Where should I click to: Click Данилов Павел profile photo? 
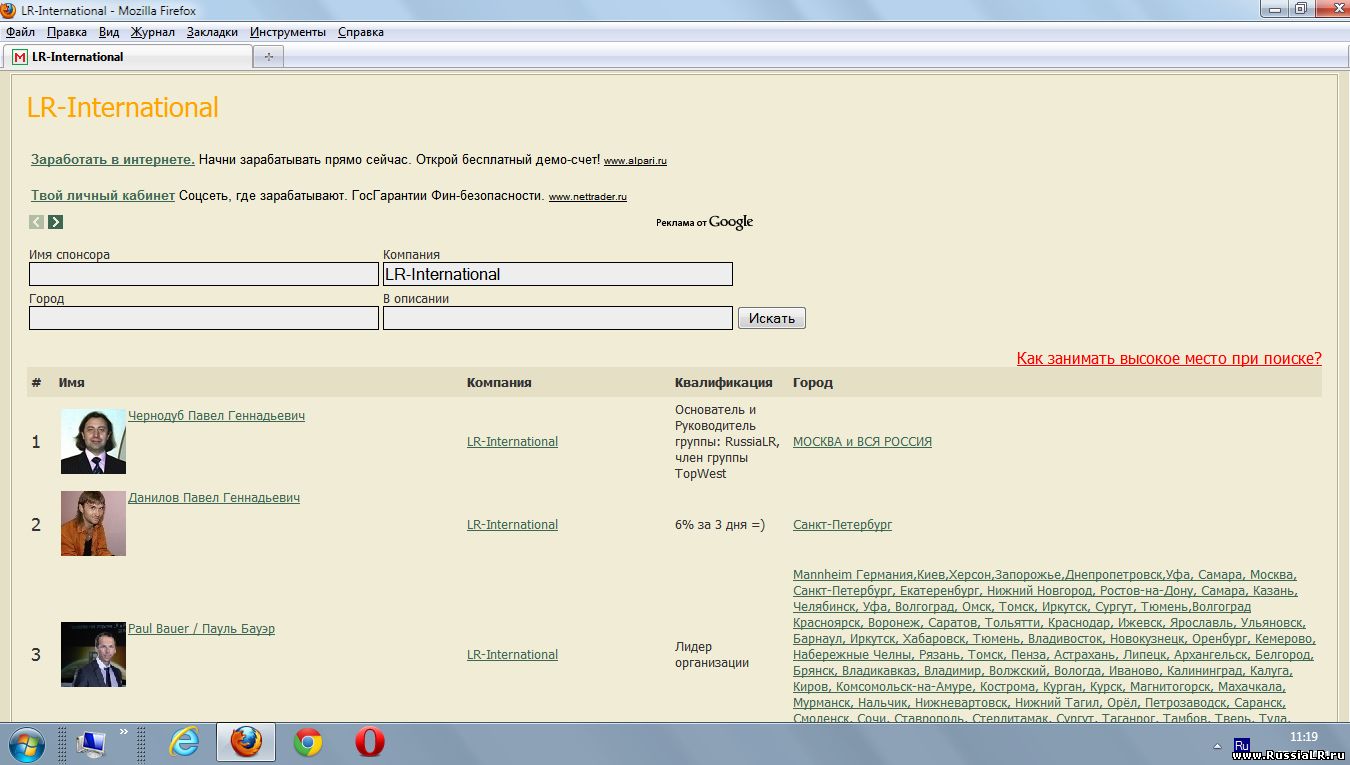pyautogui.click(x=93, y=523)
